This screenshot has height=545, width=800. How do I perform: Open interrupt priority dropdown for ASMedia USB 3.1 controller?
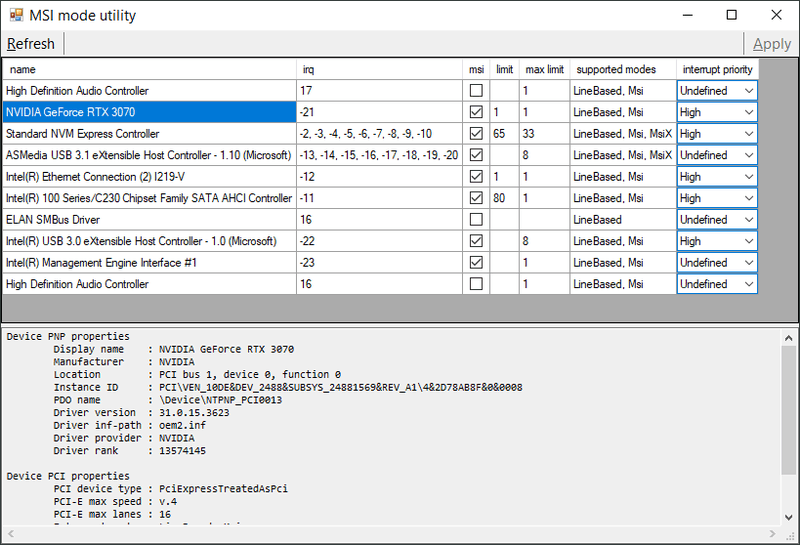(717, 155)
